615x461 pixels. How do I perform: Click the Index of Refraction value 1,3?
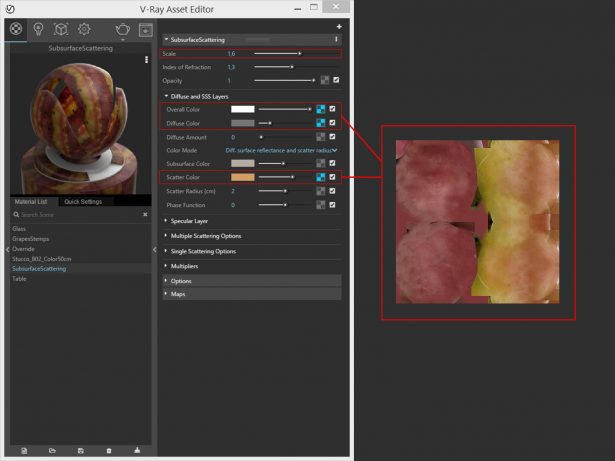(x=231, y=67)
